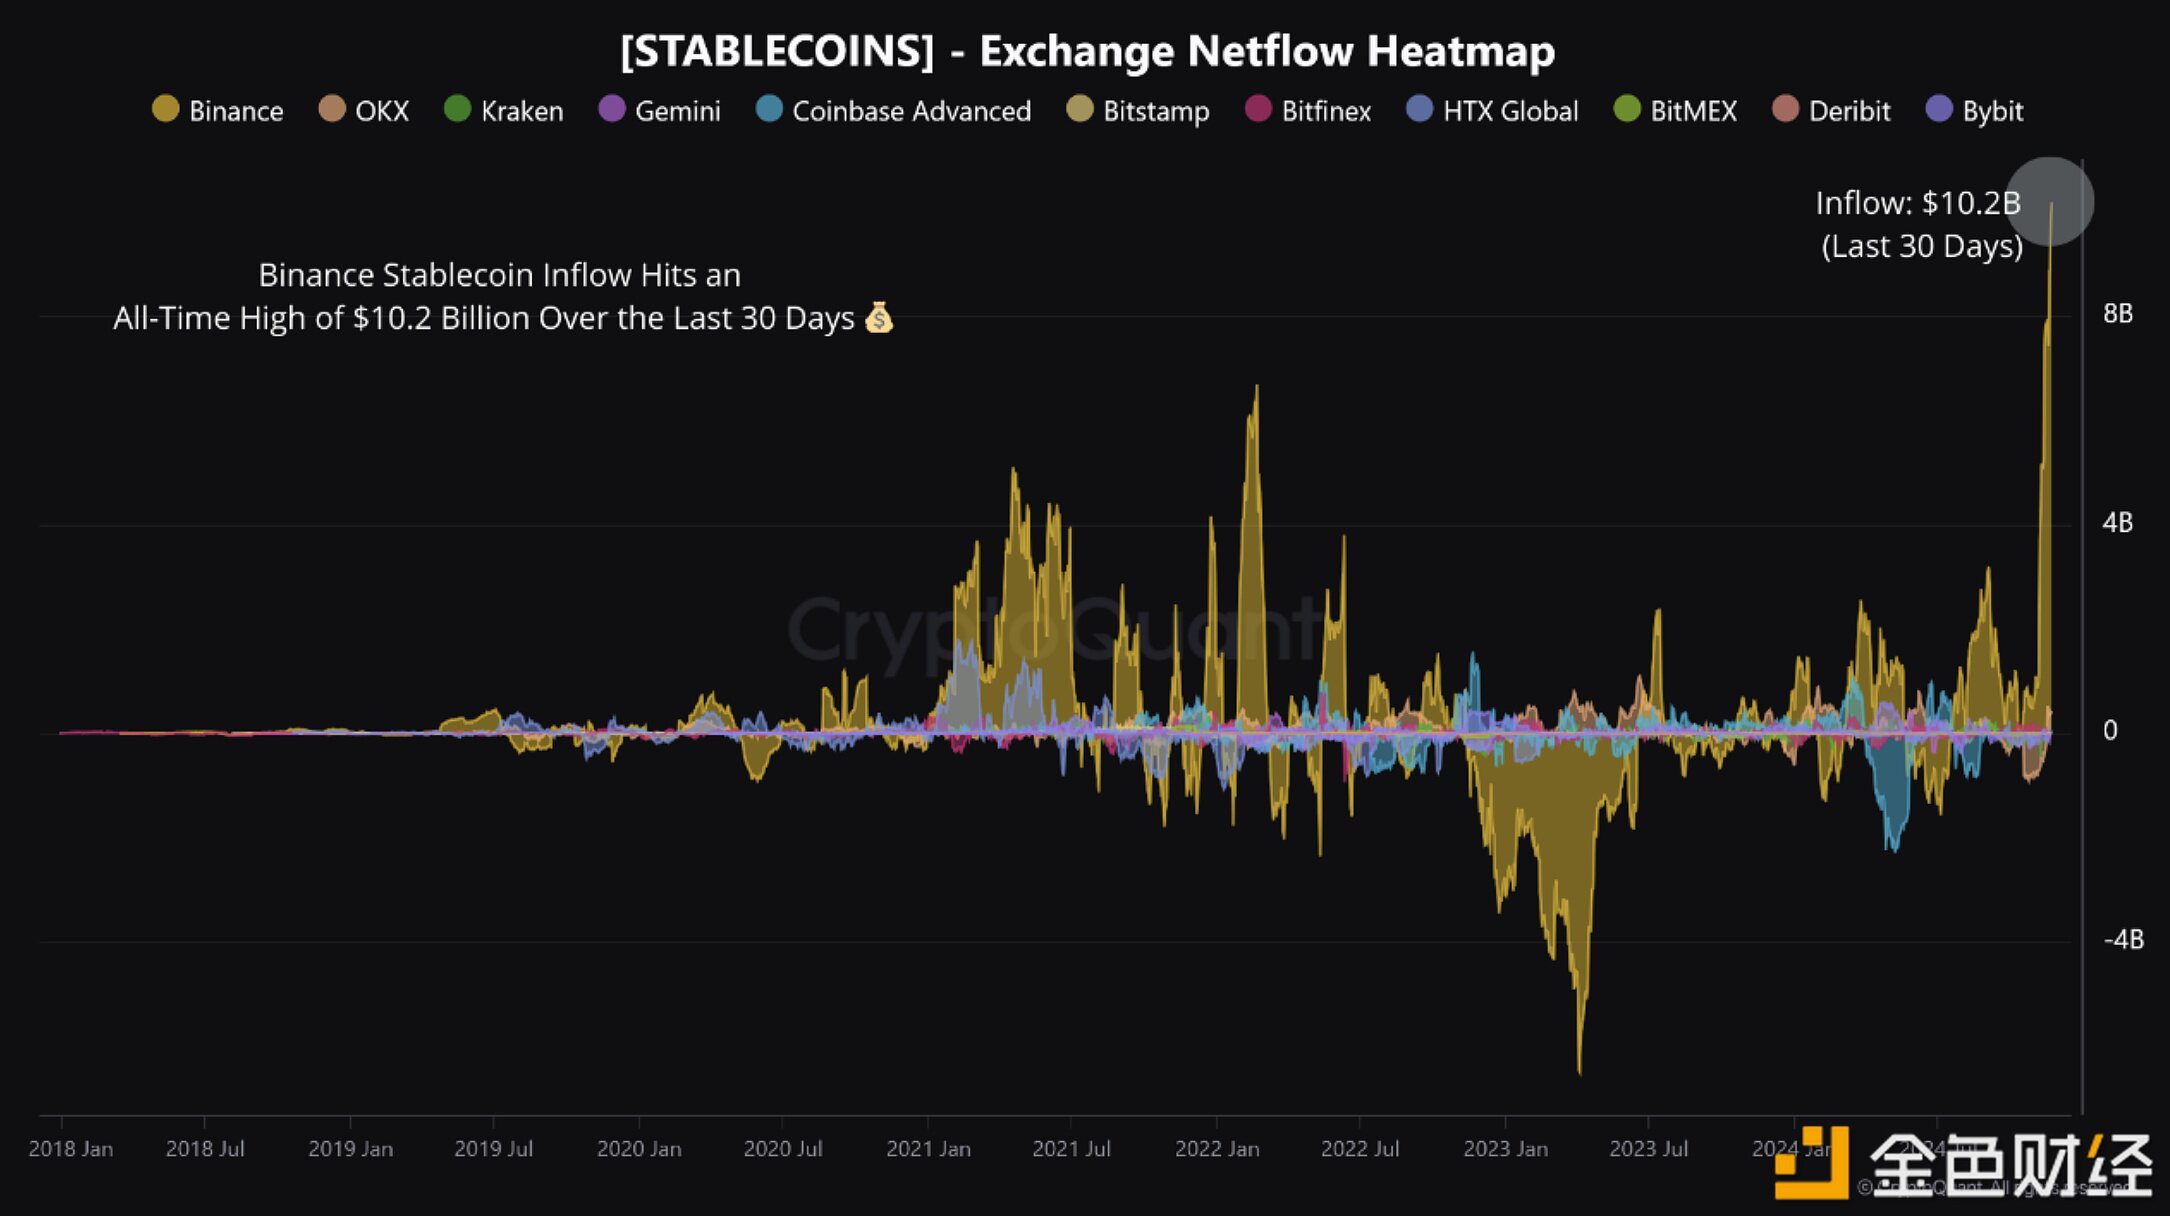Viewport: 2170px width, 1216px height.
Task: Click the Bitfinex legend color dot
Action: pos(1258,109)
